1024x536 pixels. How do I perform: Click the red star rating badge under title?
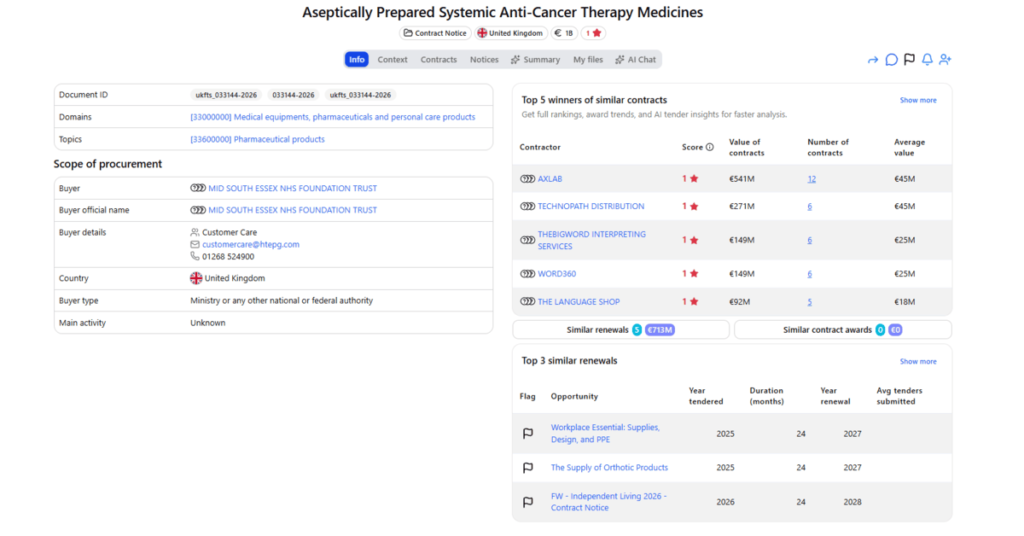593,33
